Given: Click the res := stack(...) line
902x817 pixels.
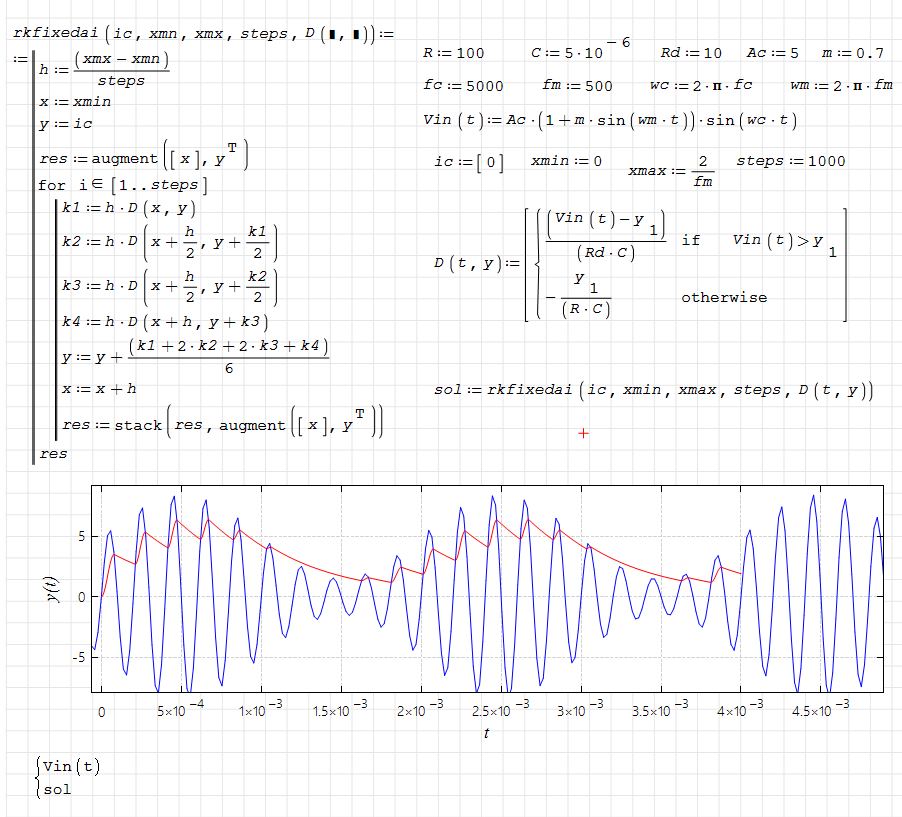Looking at the screenshot, I should 221,425.
